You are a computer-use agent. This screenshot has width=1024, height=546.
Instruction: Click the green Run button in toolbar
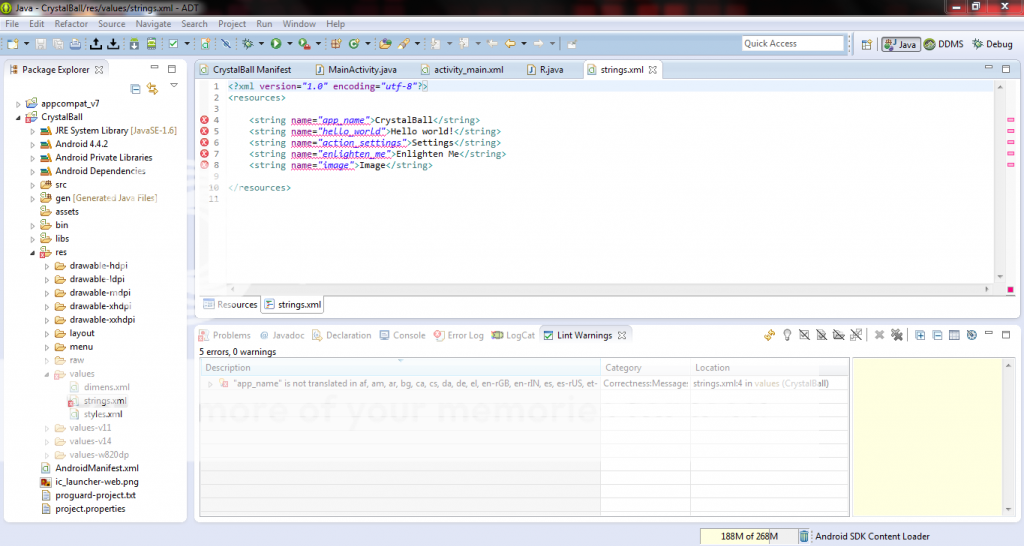275,44
